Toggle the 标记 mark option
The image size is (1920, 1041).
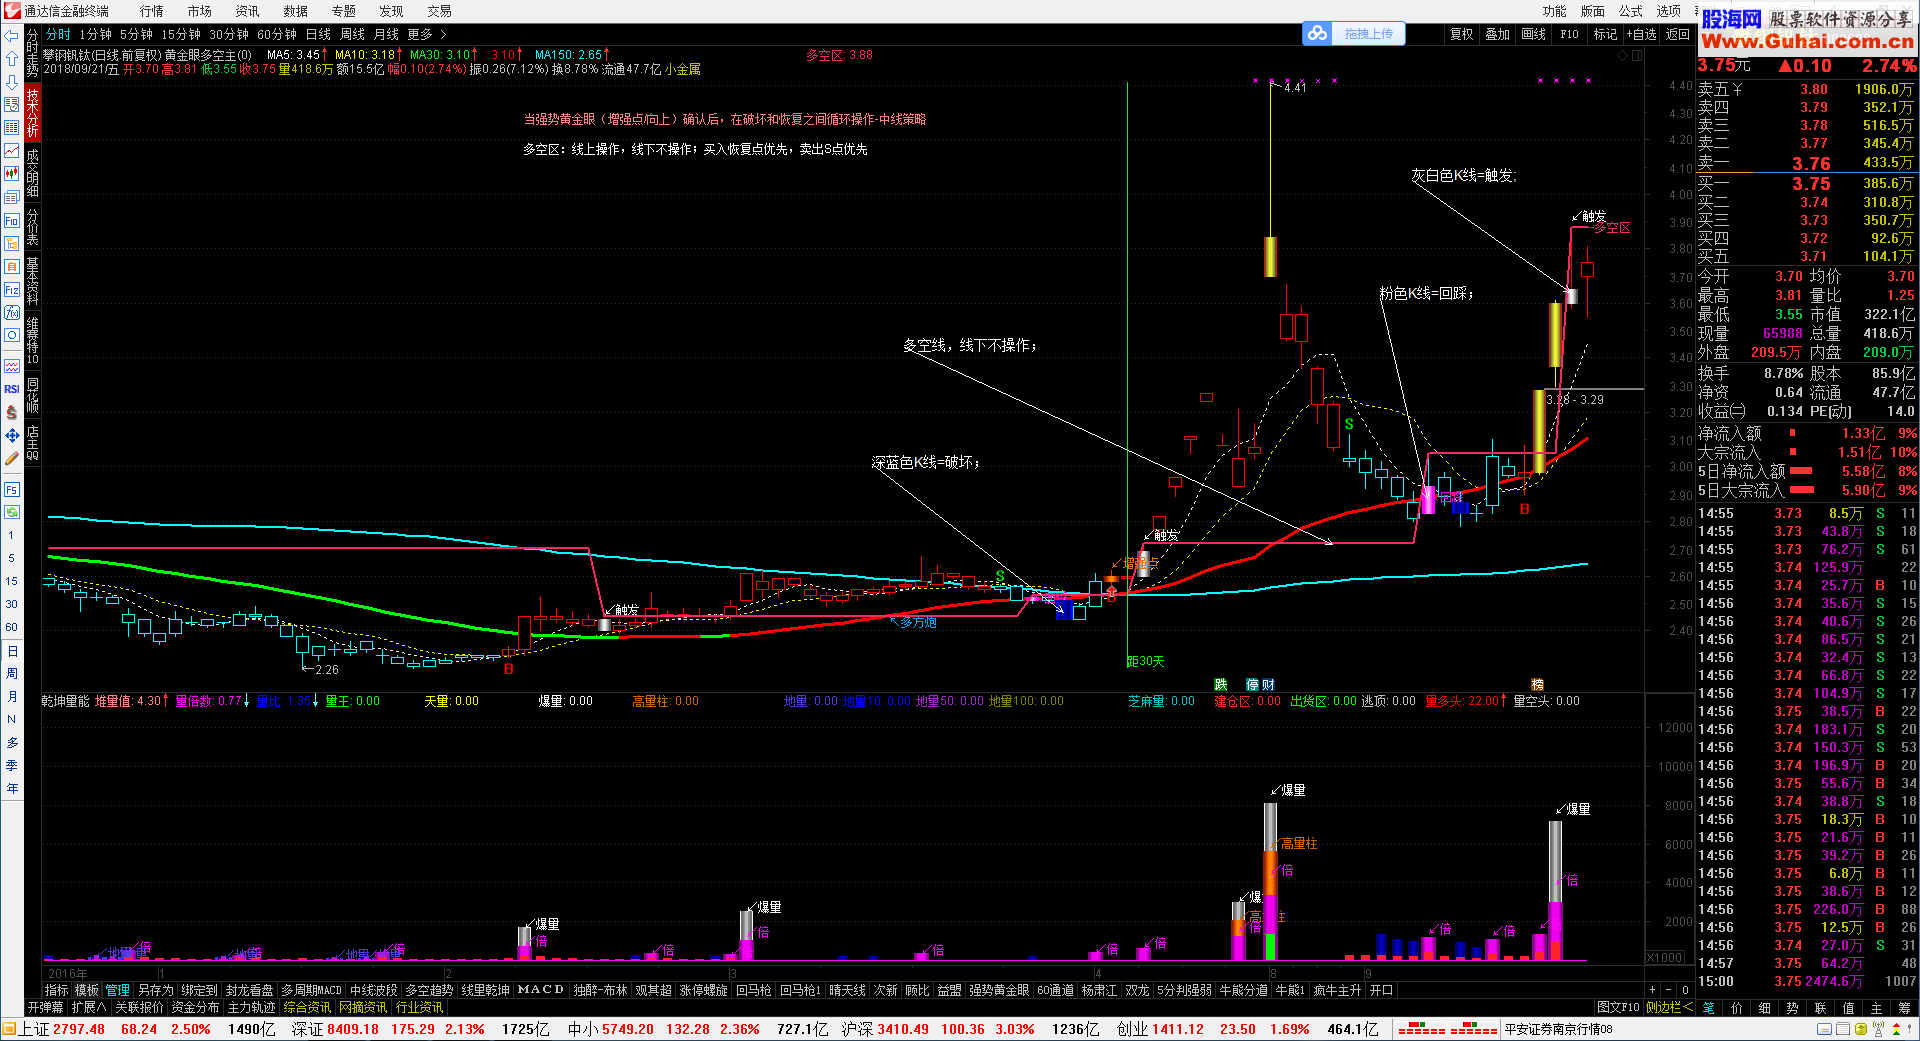click(1605, 34)
